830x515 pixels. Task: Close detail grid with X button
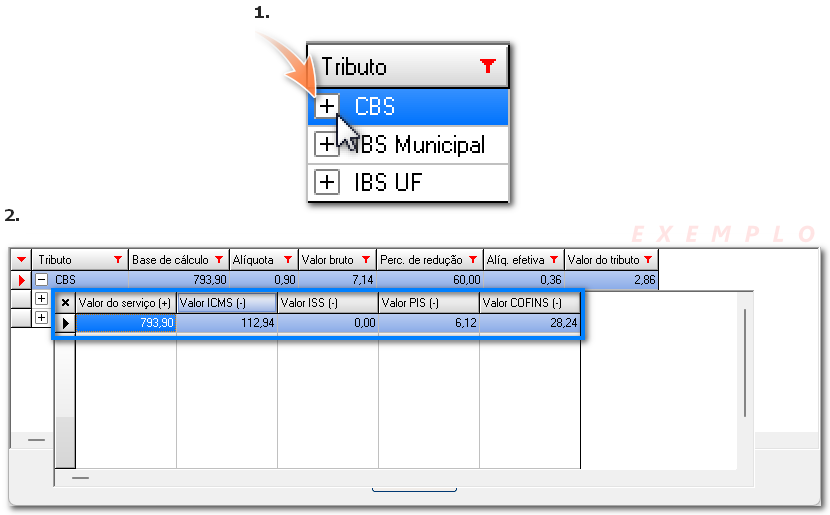tap(65, 303)
